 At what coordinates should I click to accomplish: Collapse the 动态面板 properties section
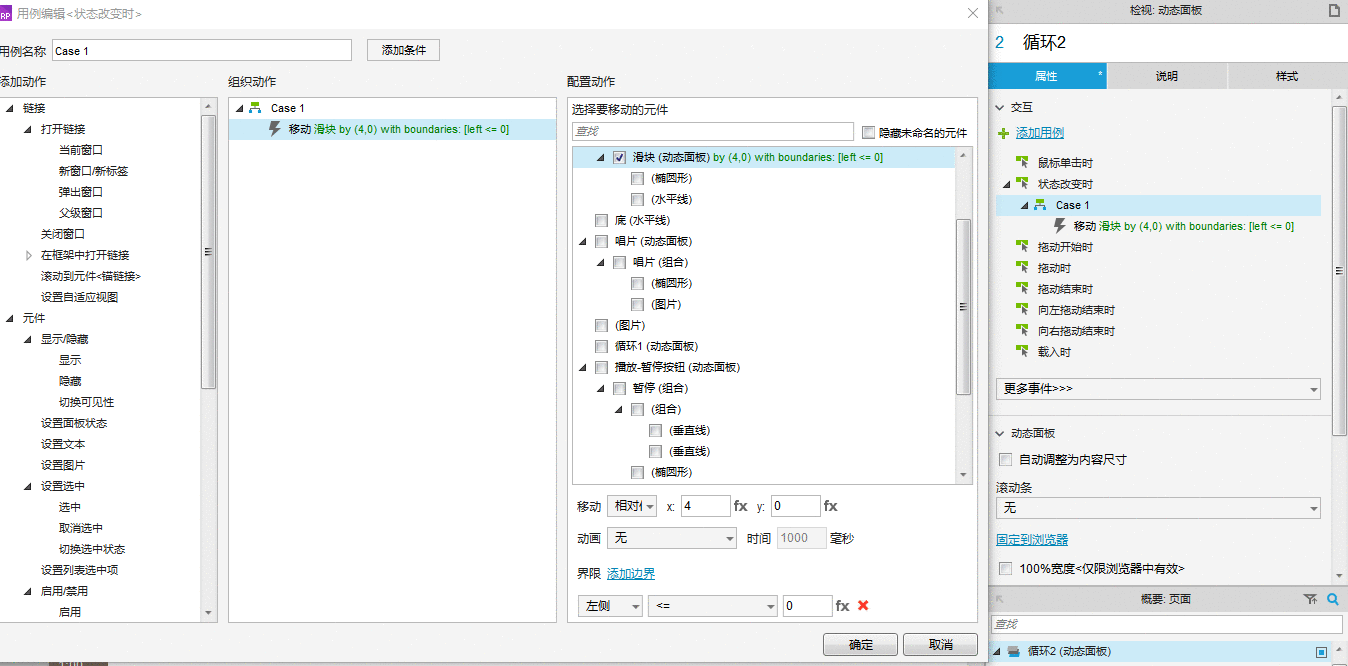pyautogui.click(x=1000, y=433)
